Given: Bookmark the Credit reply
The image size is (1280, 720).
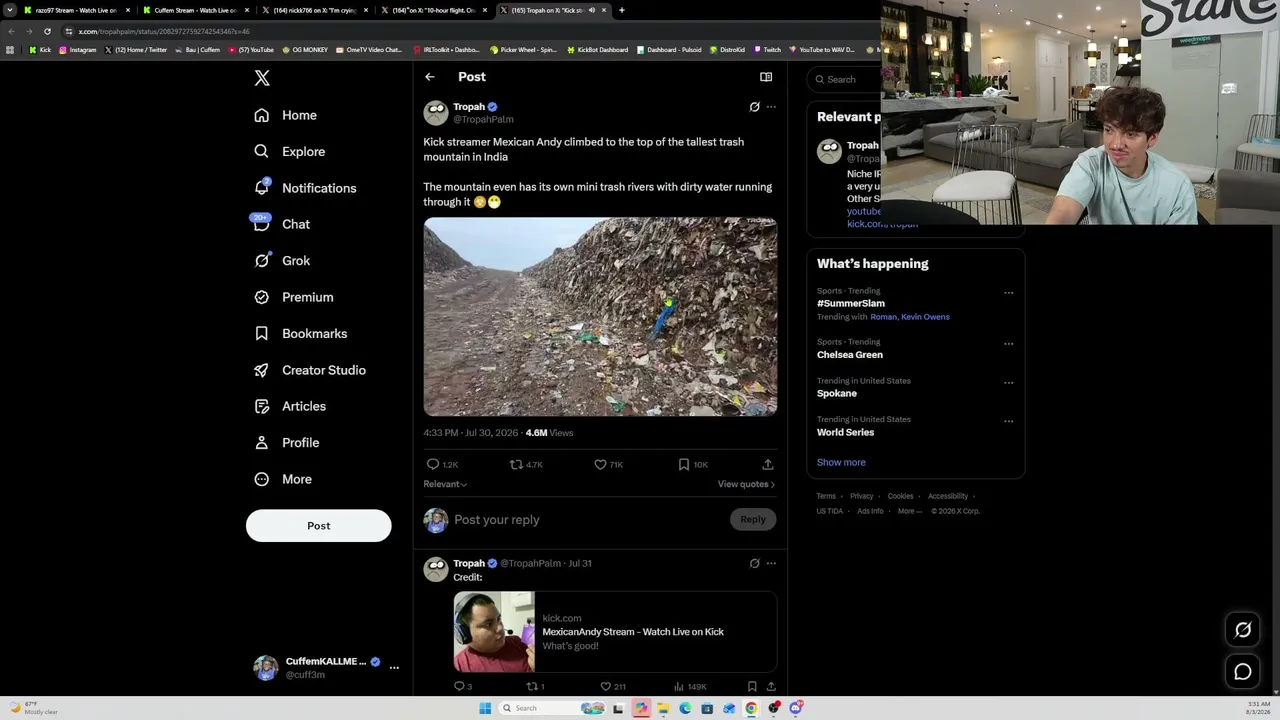Looking at the screenshot, I should click(752, 687).
